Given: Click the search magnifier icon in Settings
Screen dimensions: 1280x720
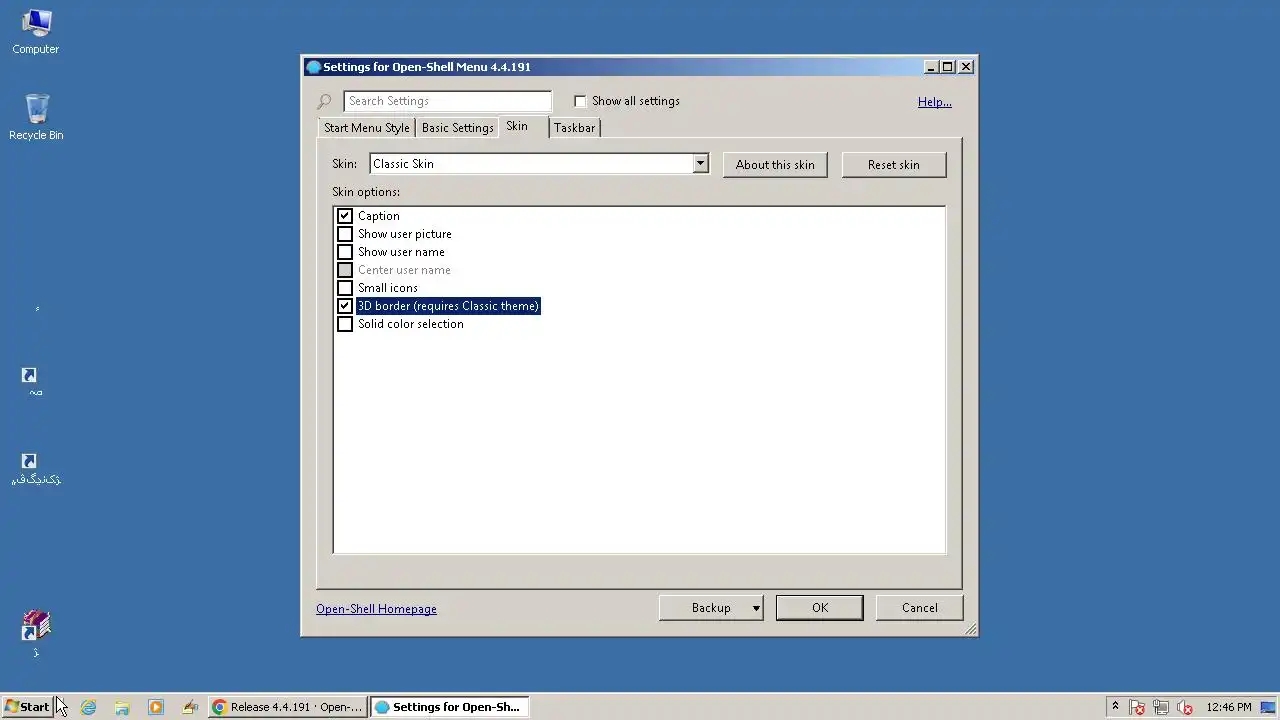Looking at the screenshot, I should click(325, 101).
